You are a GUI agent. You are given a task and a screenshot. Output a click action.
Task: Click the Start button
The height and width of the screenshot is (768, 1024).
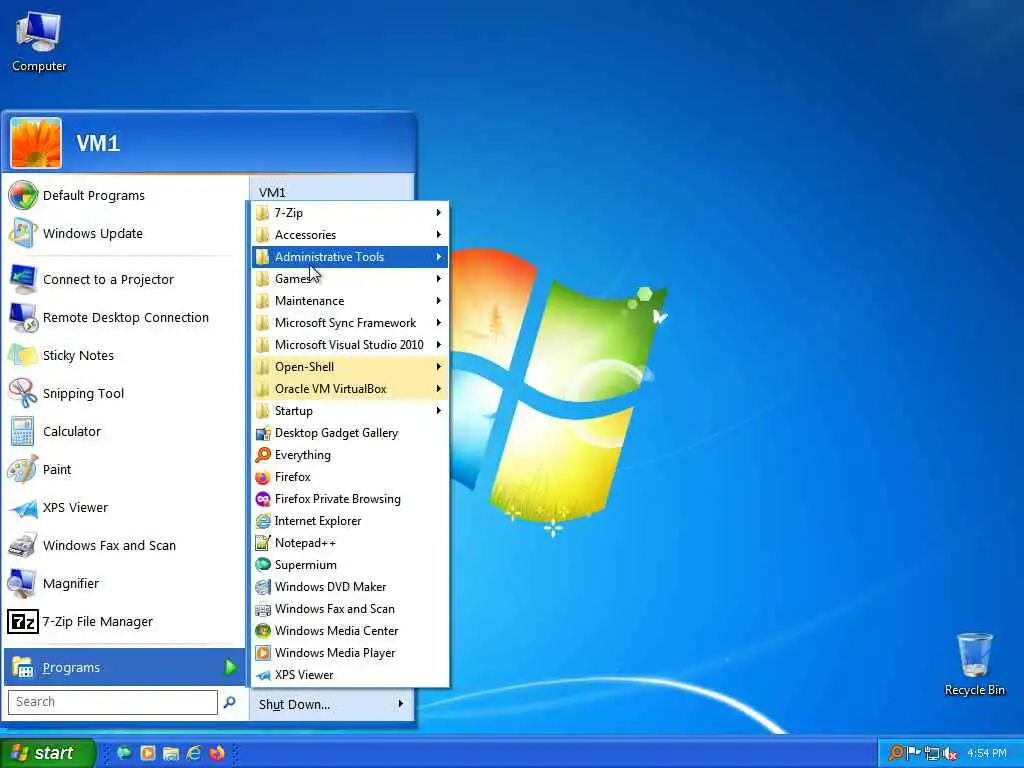tap(47, 753)
